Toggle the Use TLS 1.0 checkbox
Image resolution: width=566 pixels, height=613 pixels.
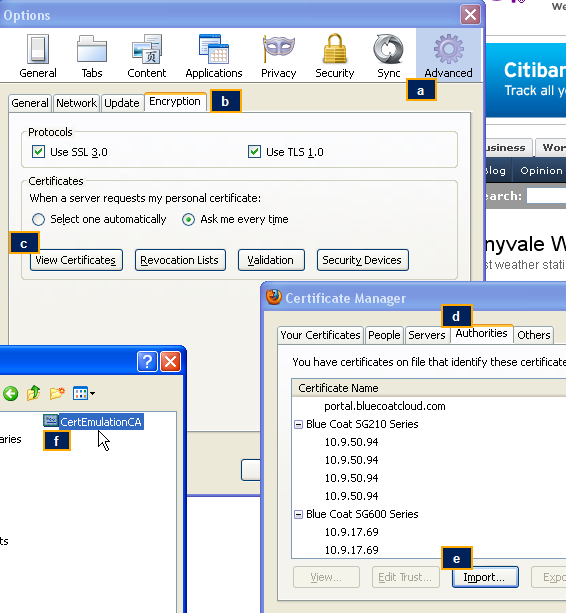coord(254,151)
